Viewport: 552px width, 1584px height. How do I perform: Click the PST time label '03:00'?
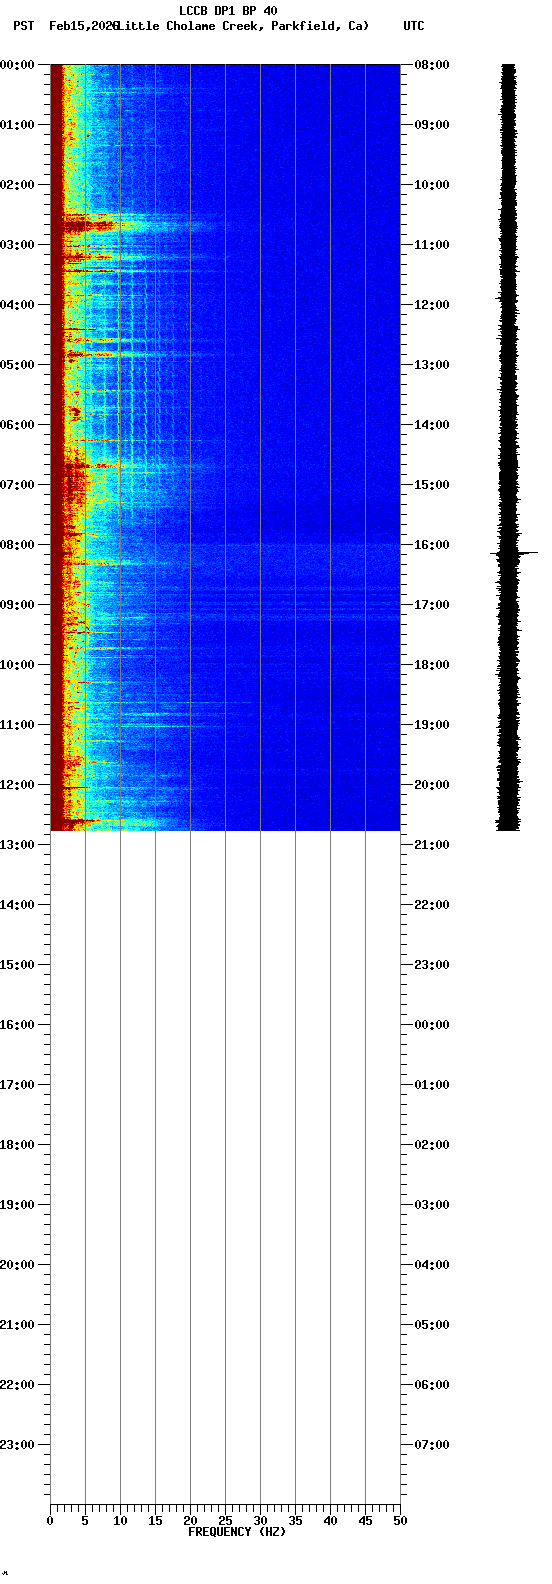(17, 245)
